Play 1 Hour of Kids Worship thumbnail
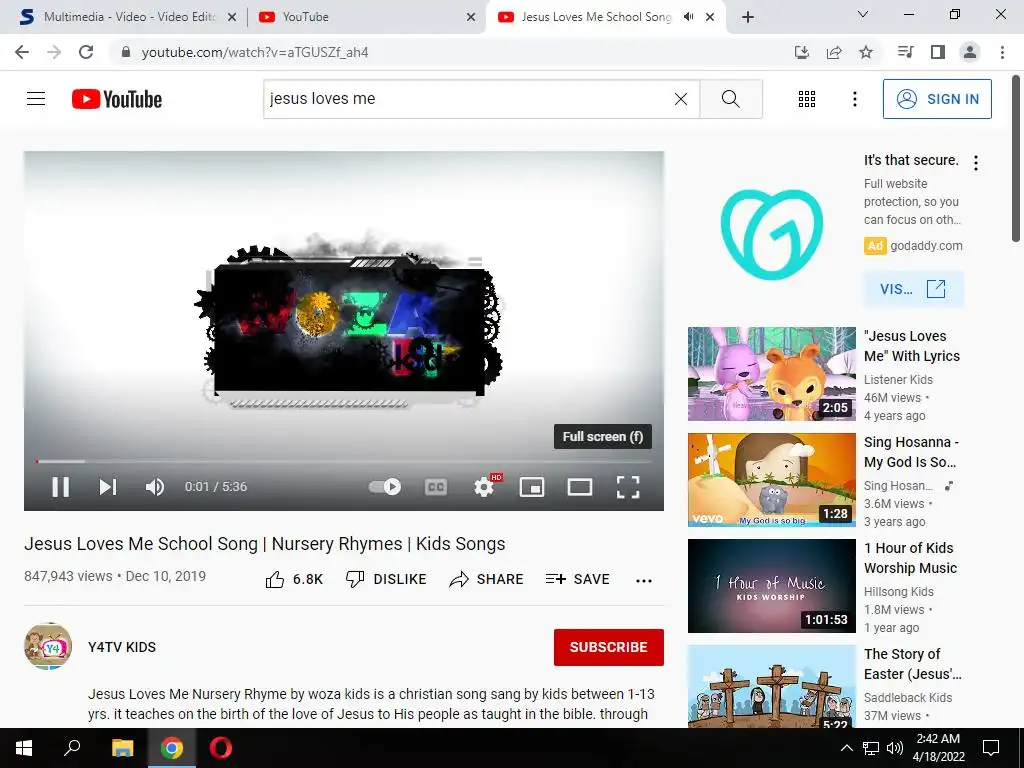Viewport: 1024px width, 768px height. pos(771,586)
